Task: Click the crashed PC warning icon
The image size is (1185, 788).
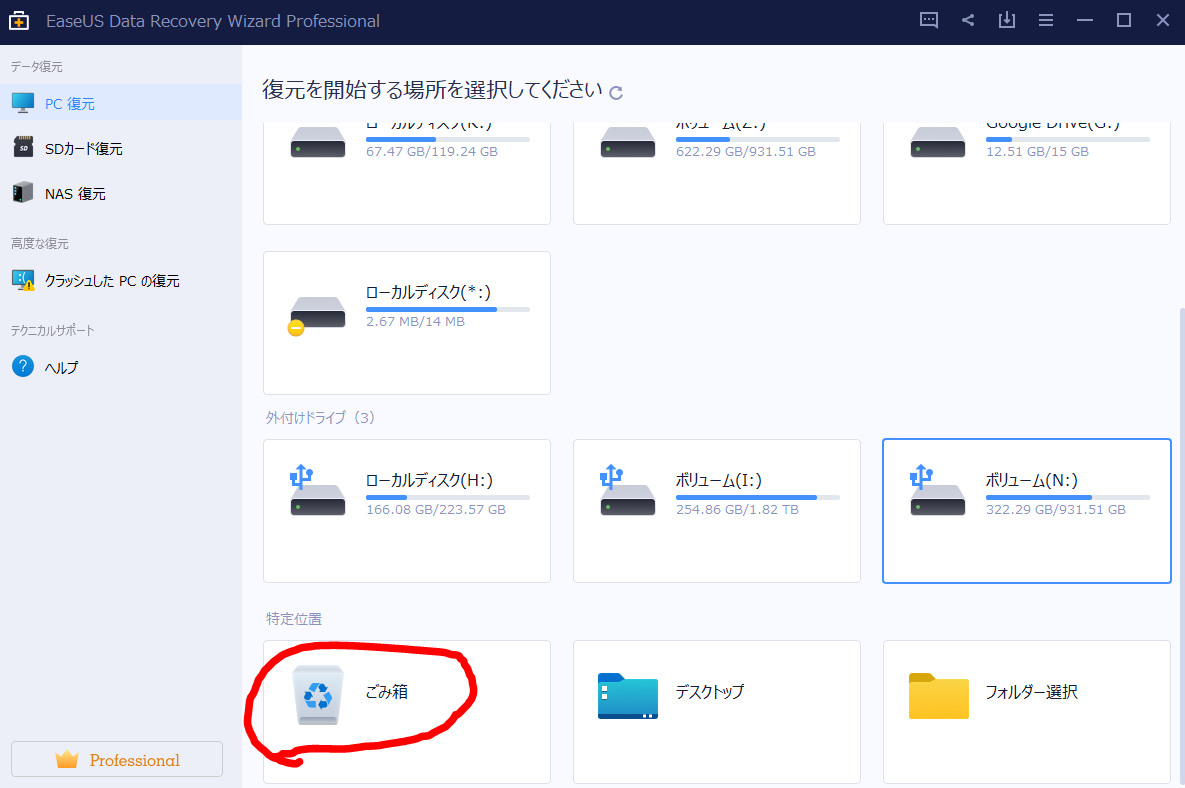Action: [23, 280]
